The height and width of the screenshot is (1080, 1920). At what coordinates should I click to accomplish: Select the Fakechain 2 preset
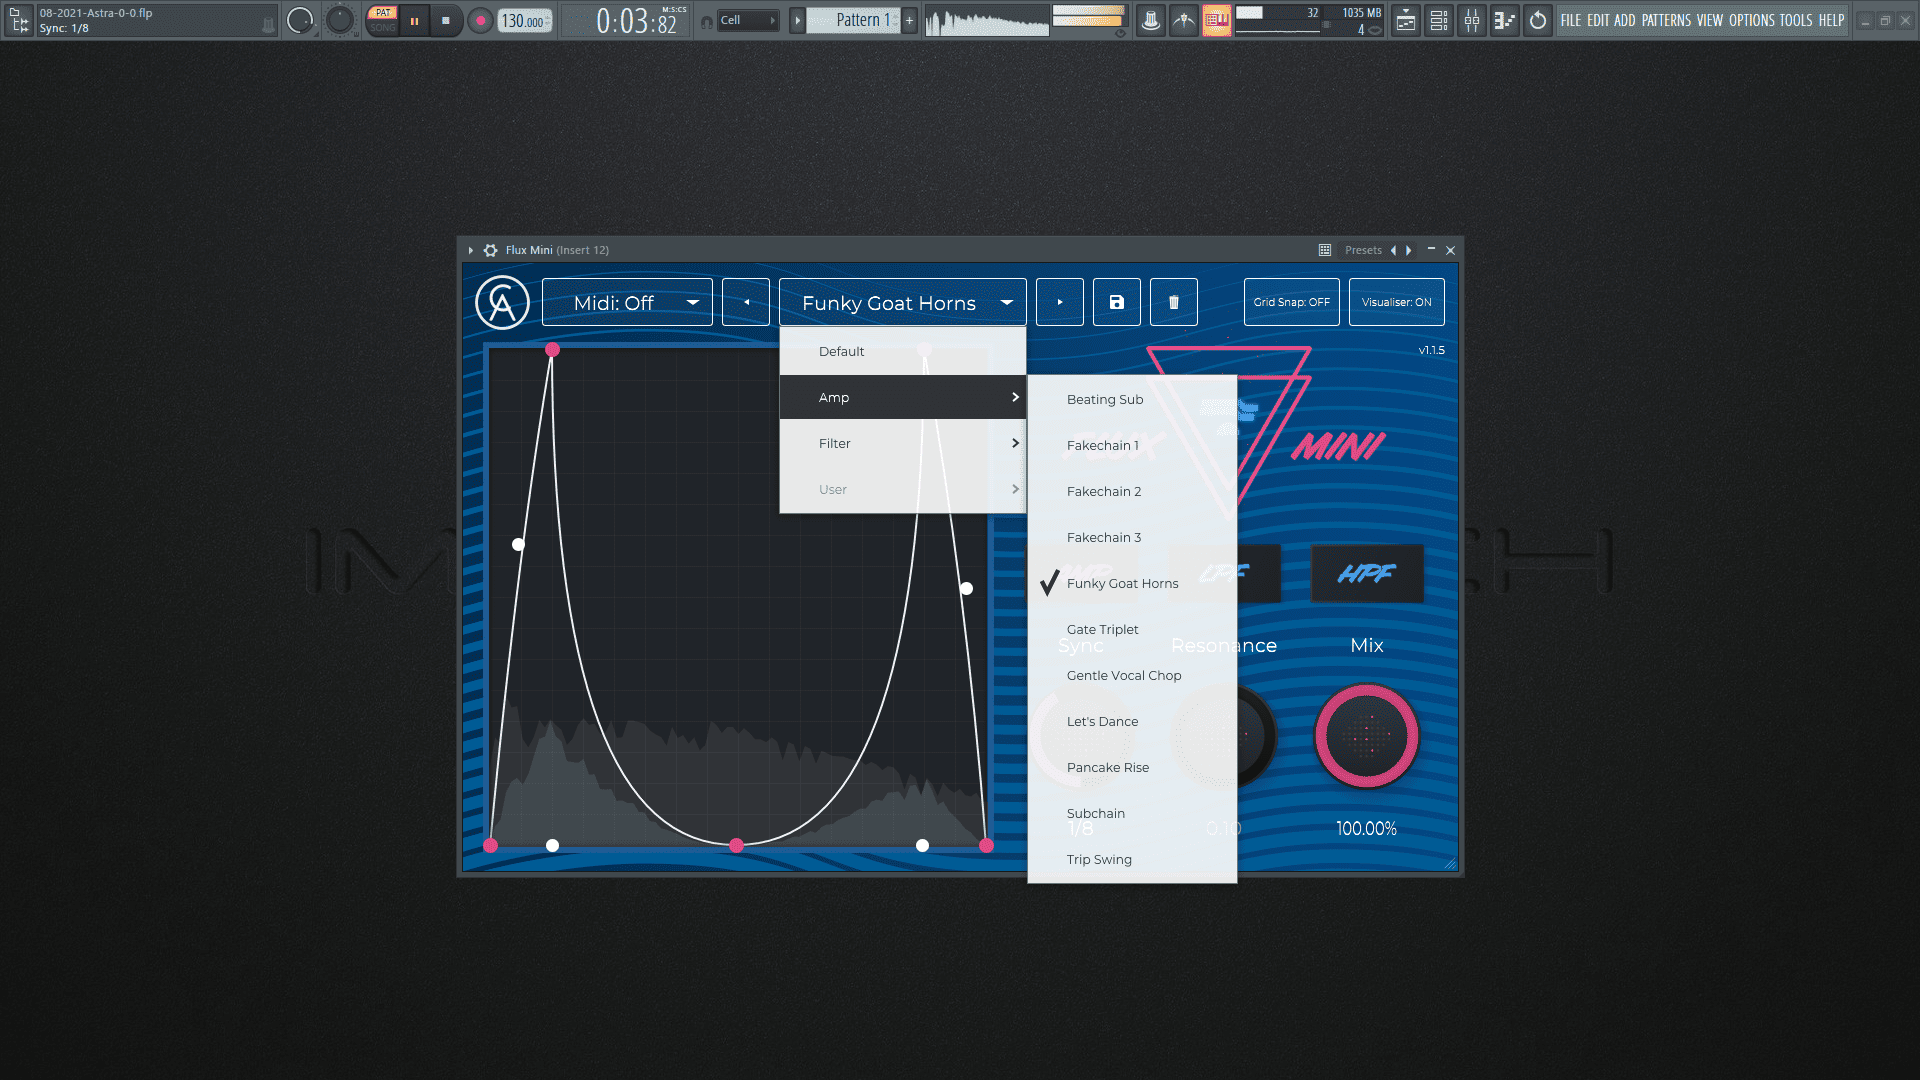[x=1132, y=492]
